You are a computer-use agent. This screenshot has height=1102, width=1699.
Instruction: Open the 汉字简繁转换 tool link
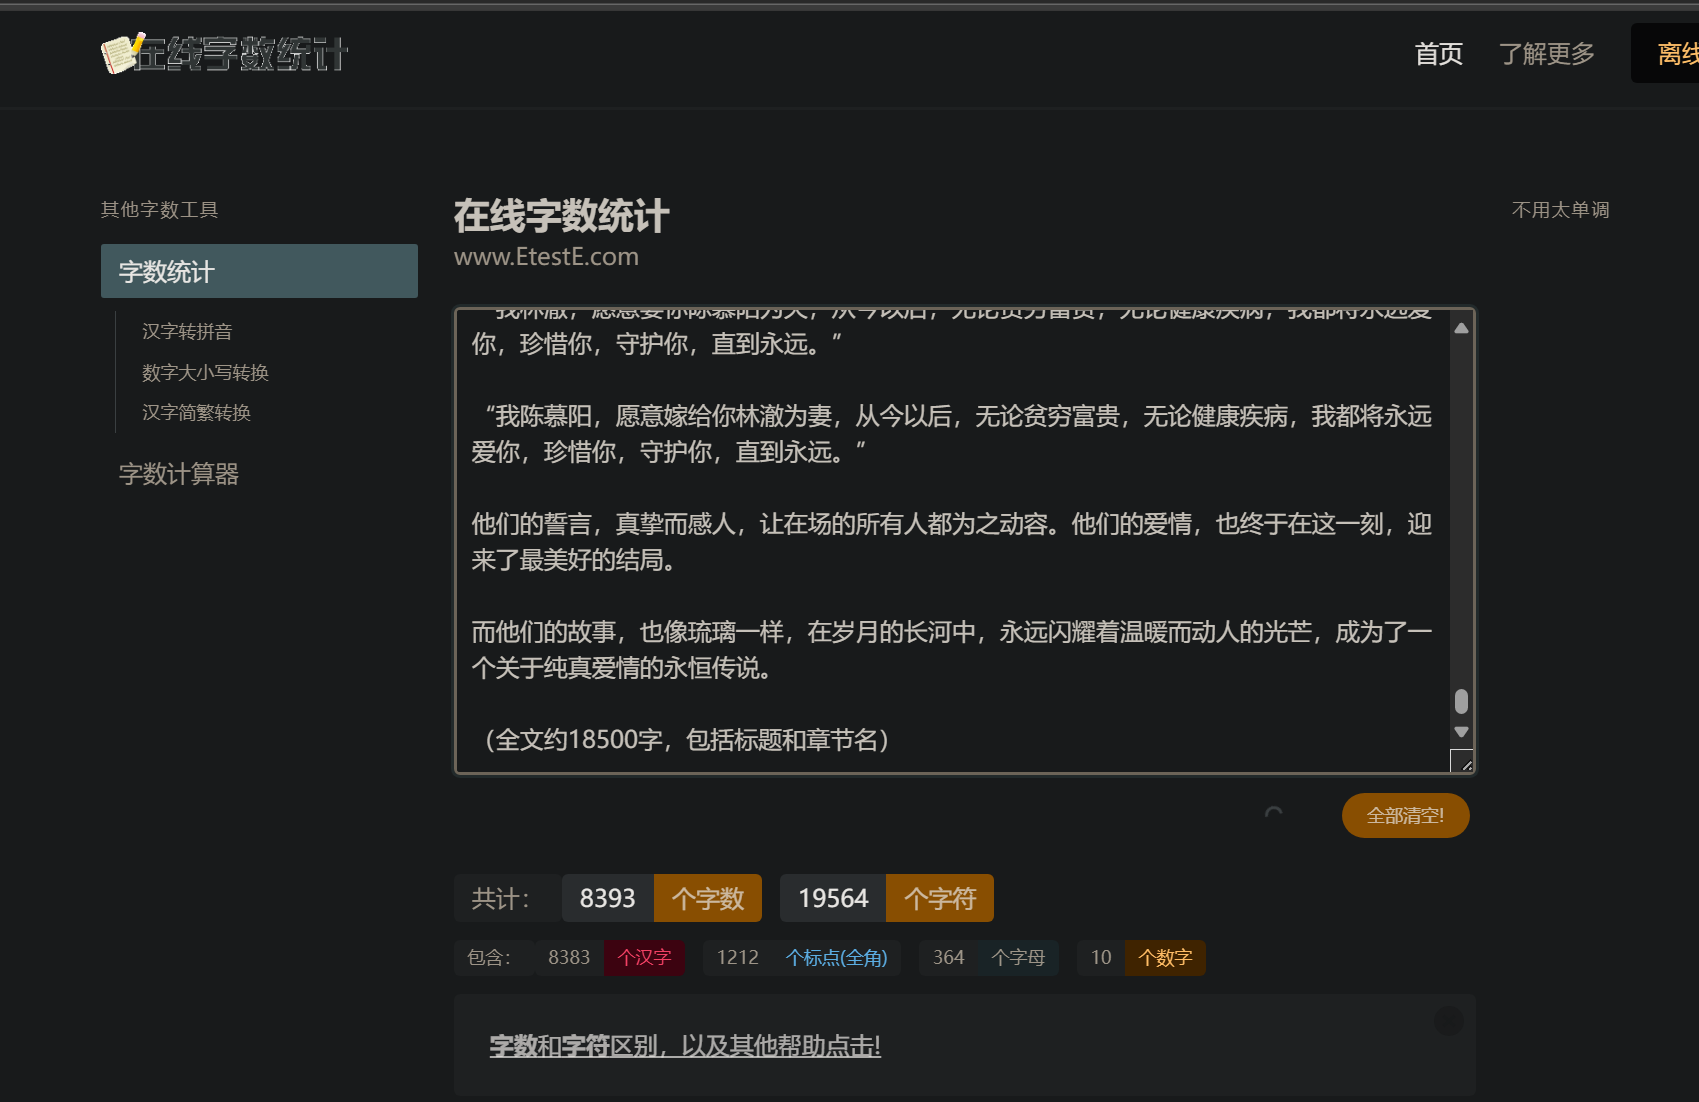196,412
